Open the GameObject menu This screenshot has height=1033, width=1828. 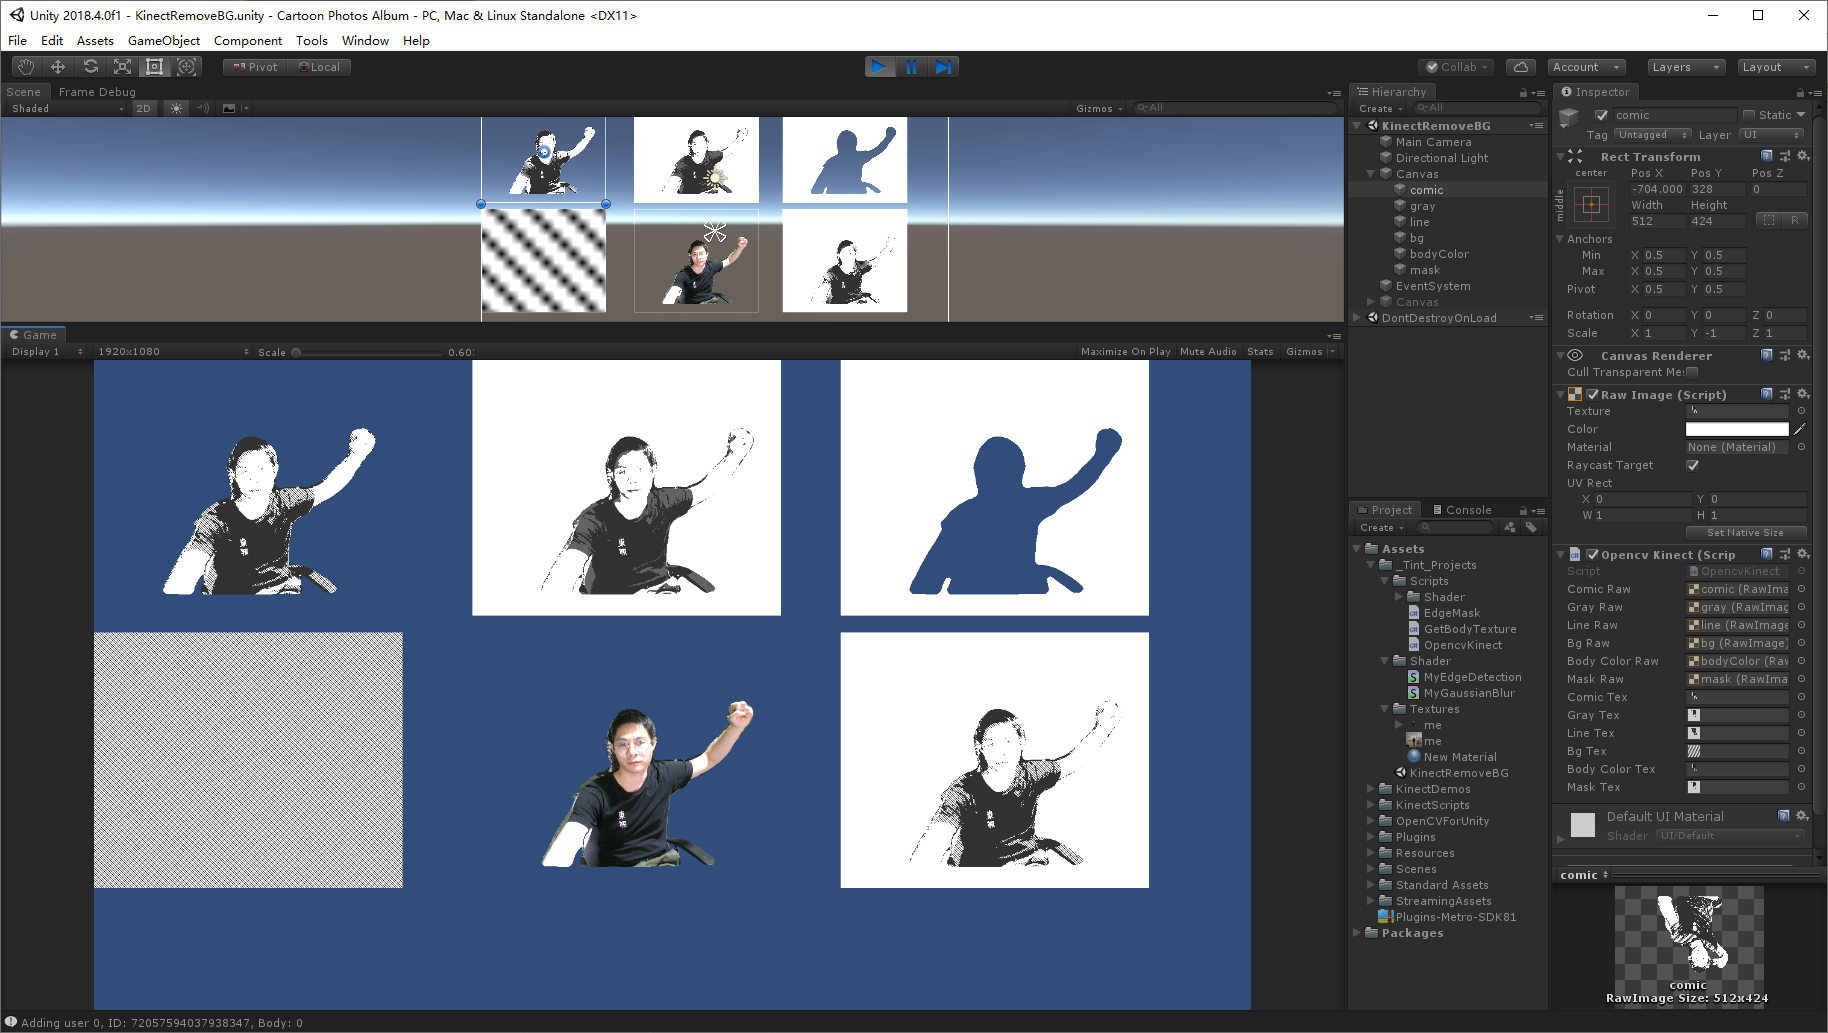pyautogui.click(x=164, y=40)
